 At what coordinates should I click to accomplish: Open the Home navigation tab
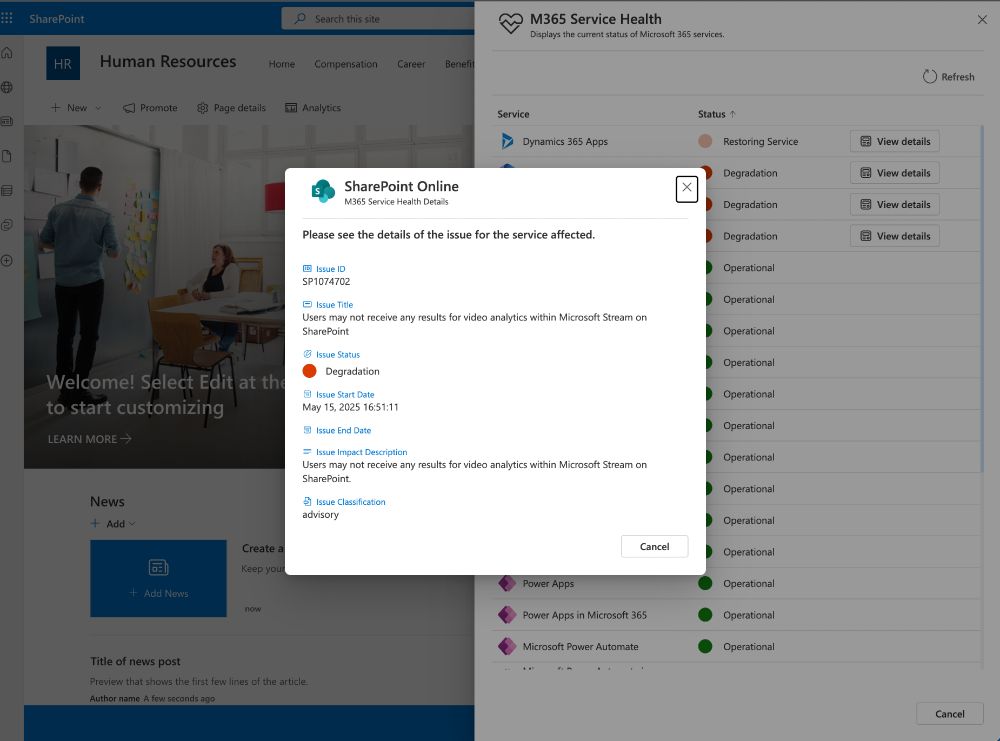pyautogui.click(x=281, y=64)
